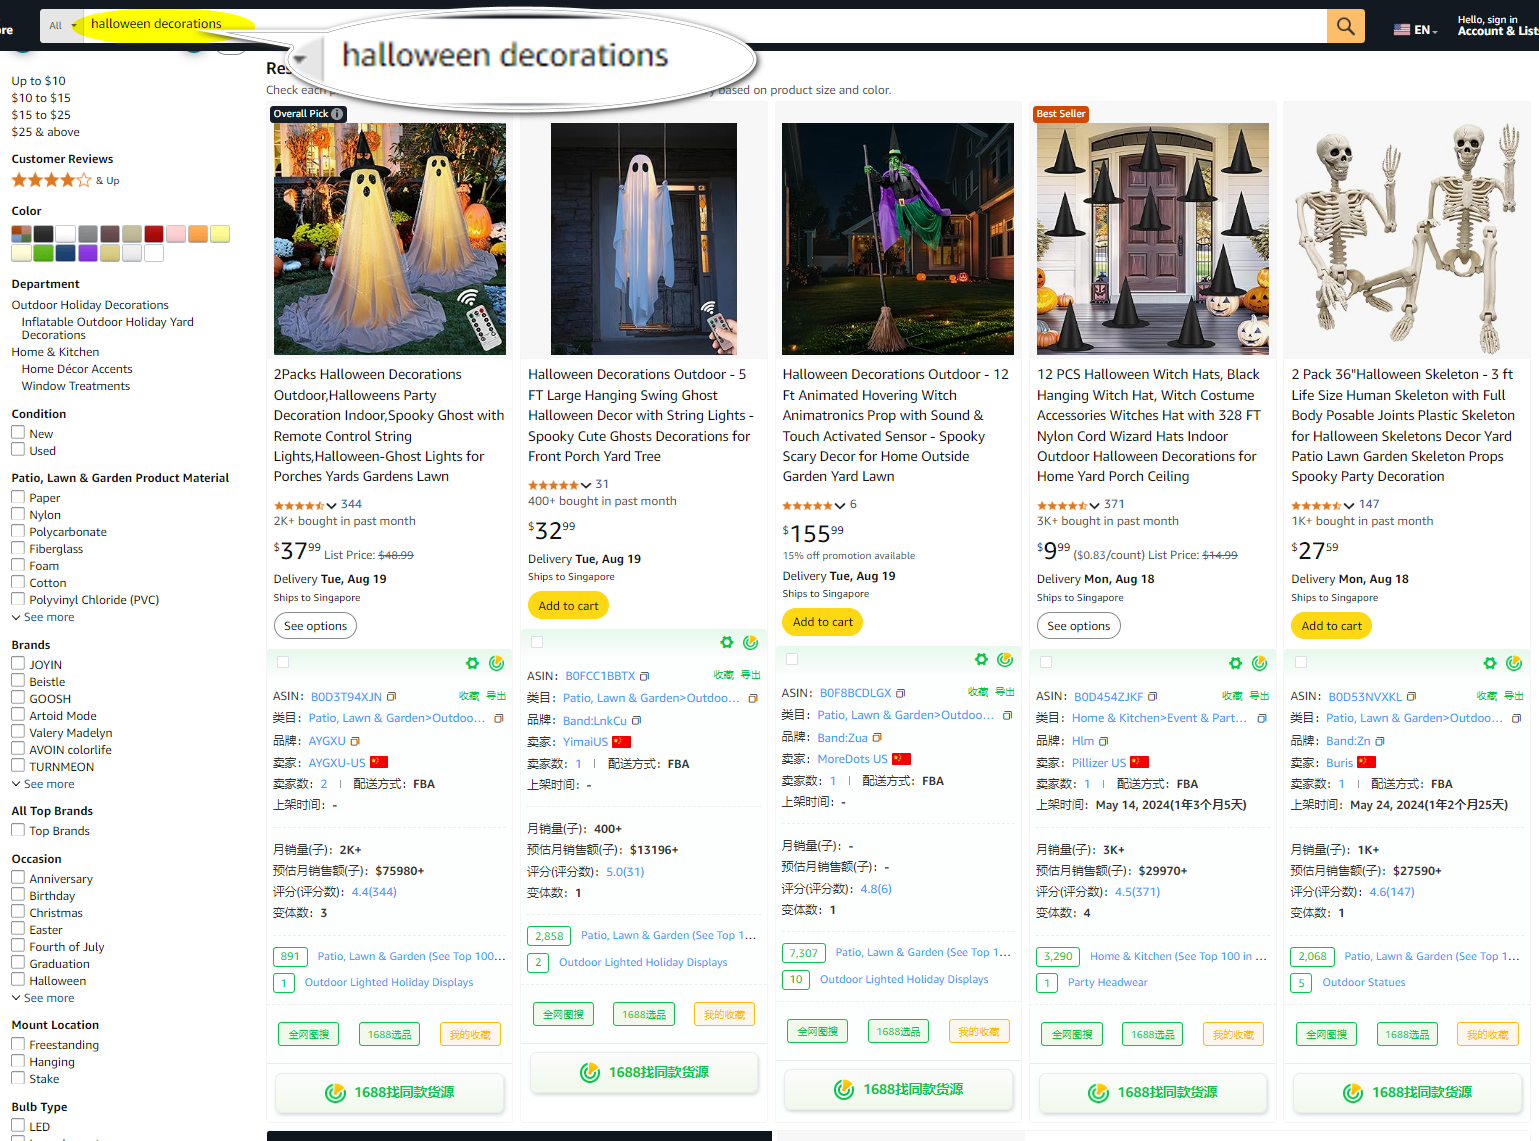Image resolution: width=1539 pixels, height=1141 pixels.
Task: Copy brand Hlm using copy icon
Action: tap(1103, 741)
